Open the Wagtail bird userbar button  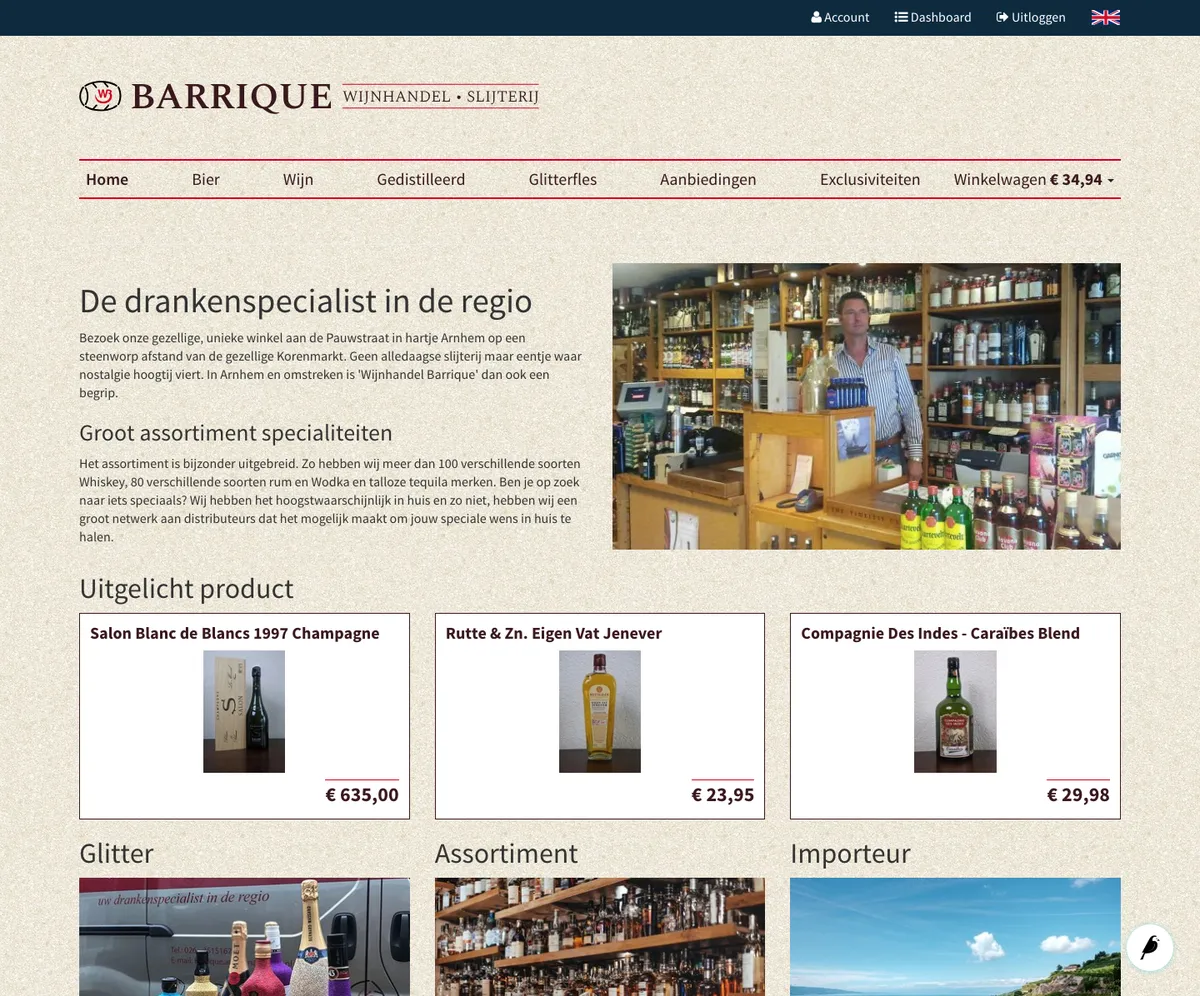1150,947
